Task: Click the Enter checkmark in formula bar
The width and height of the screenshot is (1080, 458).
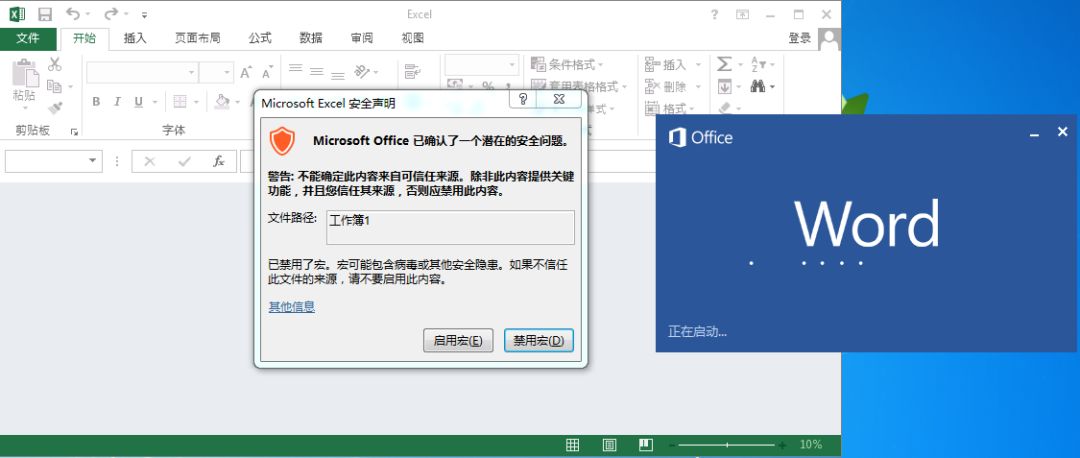Action: coord(184,161)
